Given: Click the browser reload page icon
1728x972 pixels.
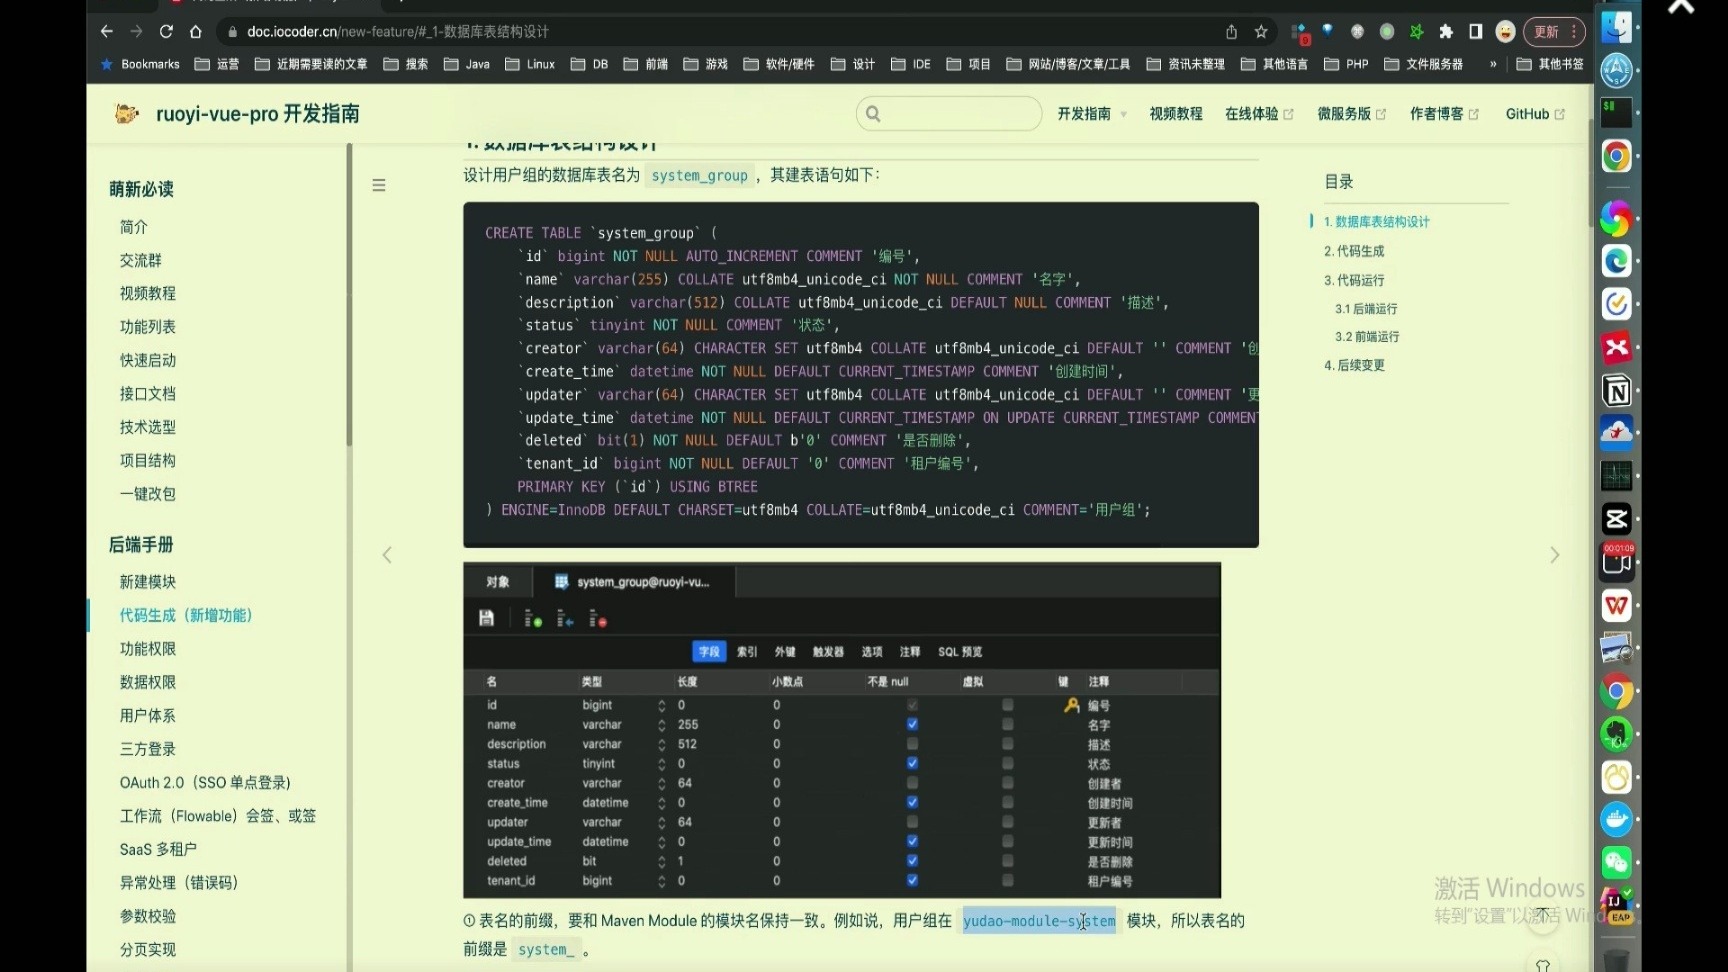Looking at the screenshot, I should click(166, 31).
